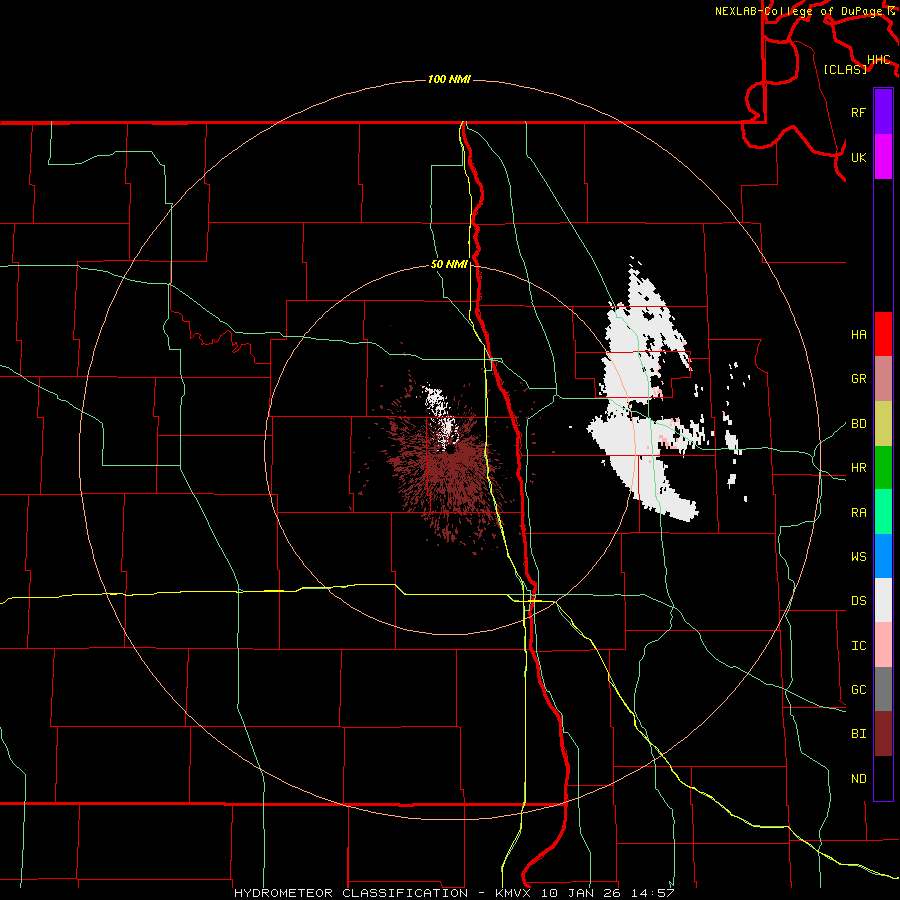Click the RA legend label
The width and height of the screenshot is (900, 900).
858,513
